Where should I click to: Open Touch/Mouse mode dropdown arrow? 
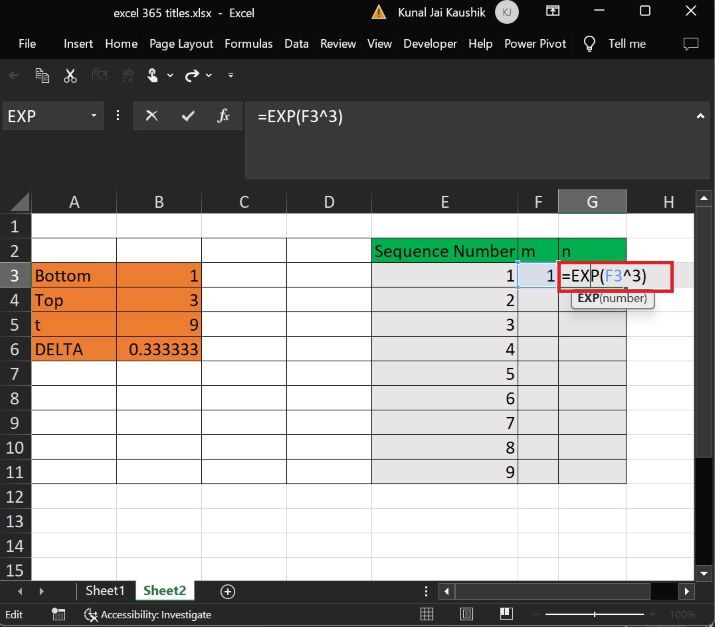tap(170, 75)
